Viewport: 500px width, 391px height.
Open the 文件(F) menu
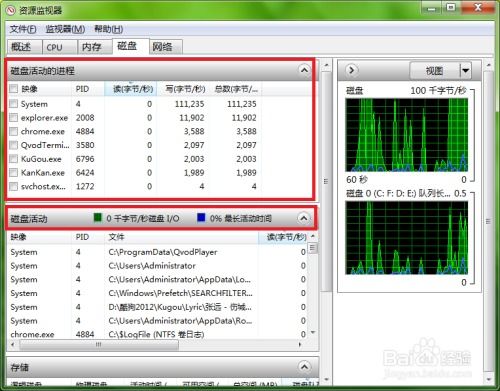(23, 29)
